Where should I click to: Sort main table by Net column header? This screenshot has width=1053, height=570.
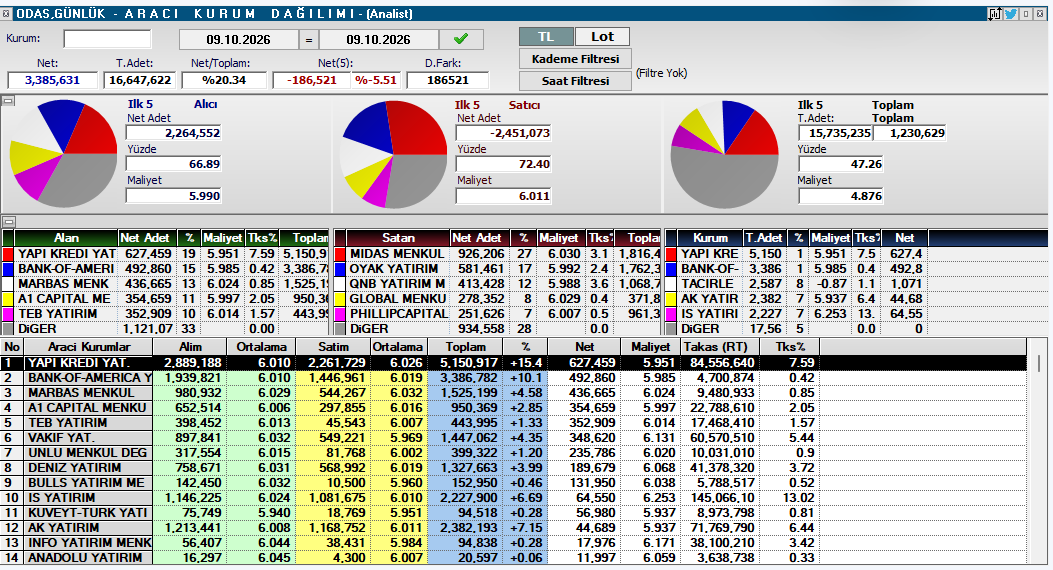point(584,347)
